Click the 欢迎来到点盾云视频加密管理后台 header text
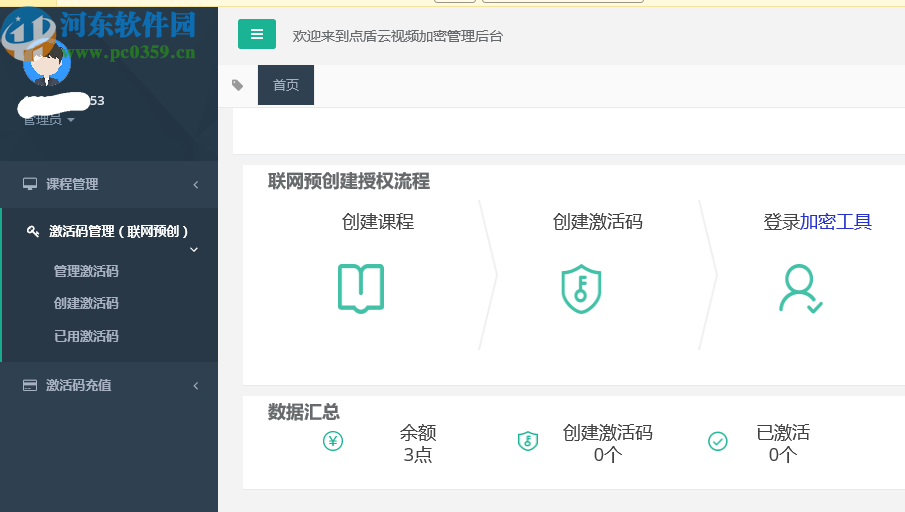The image size is (905, 512). (x=398, y=36)
